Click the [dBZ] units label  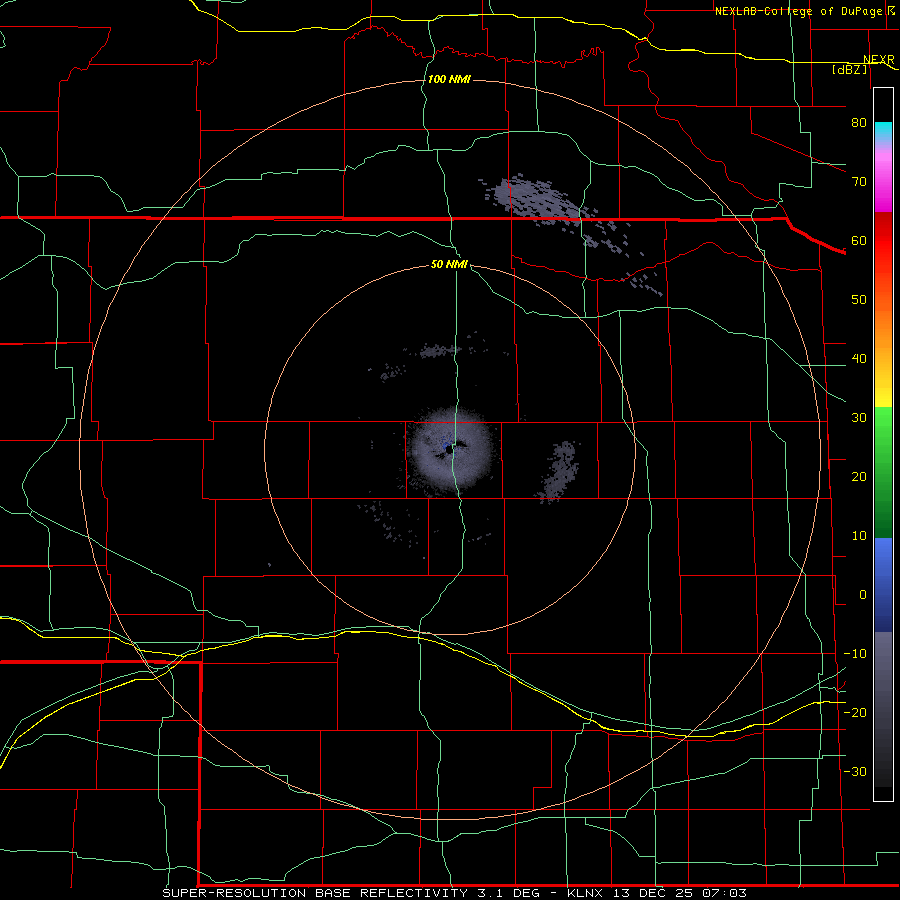849,69
